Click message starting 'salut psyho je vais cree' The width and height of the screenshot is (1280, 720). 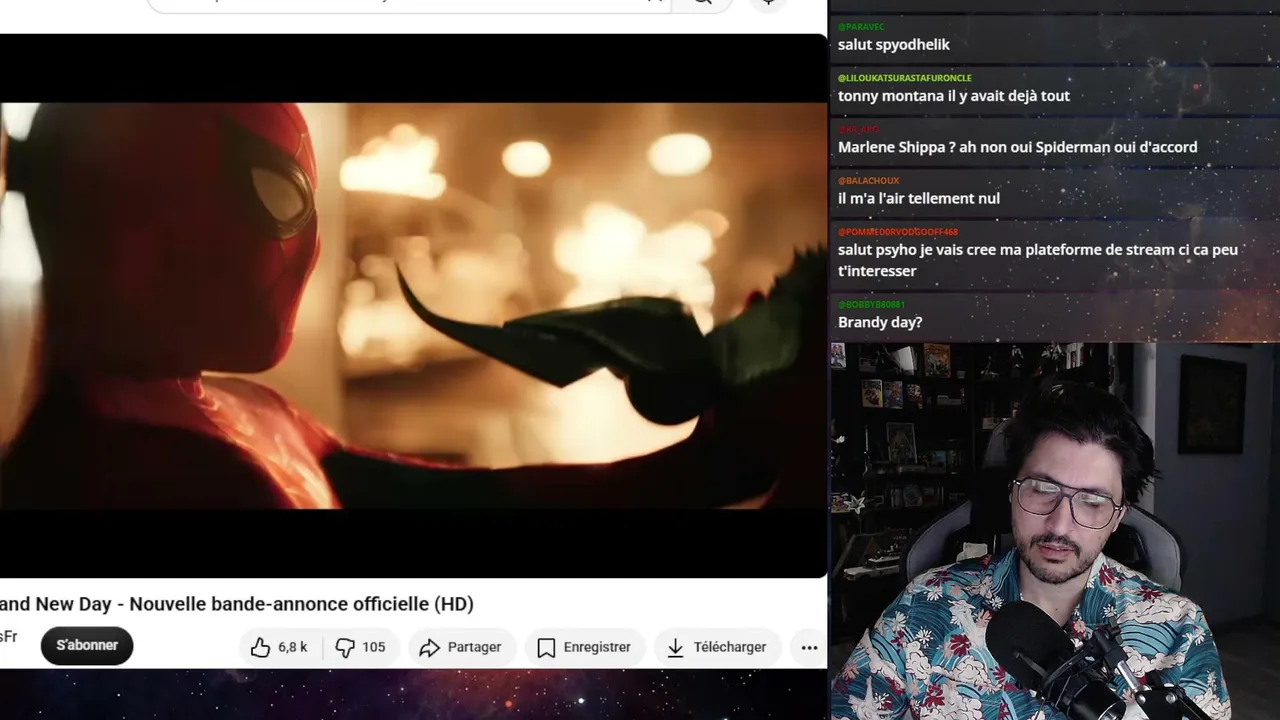(x=1038, y=260)
